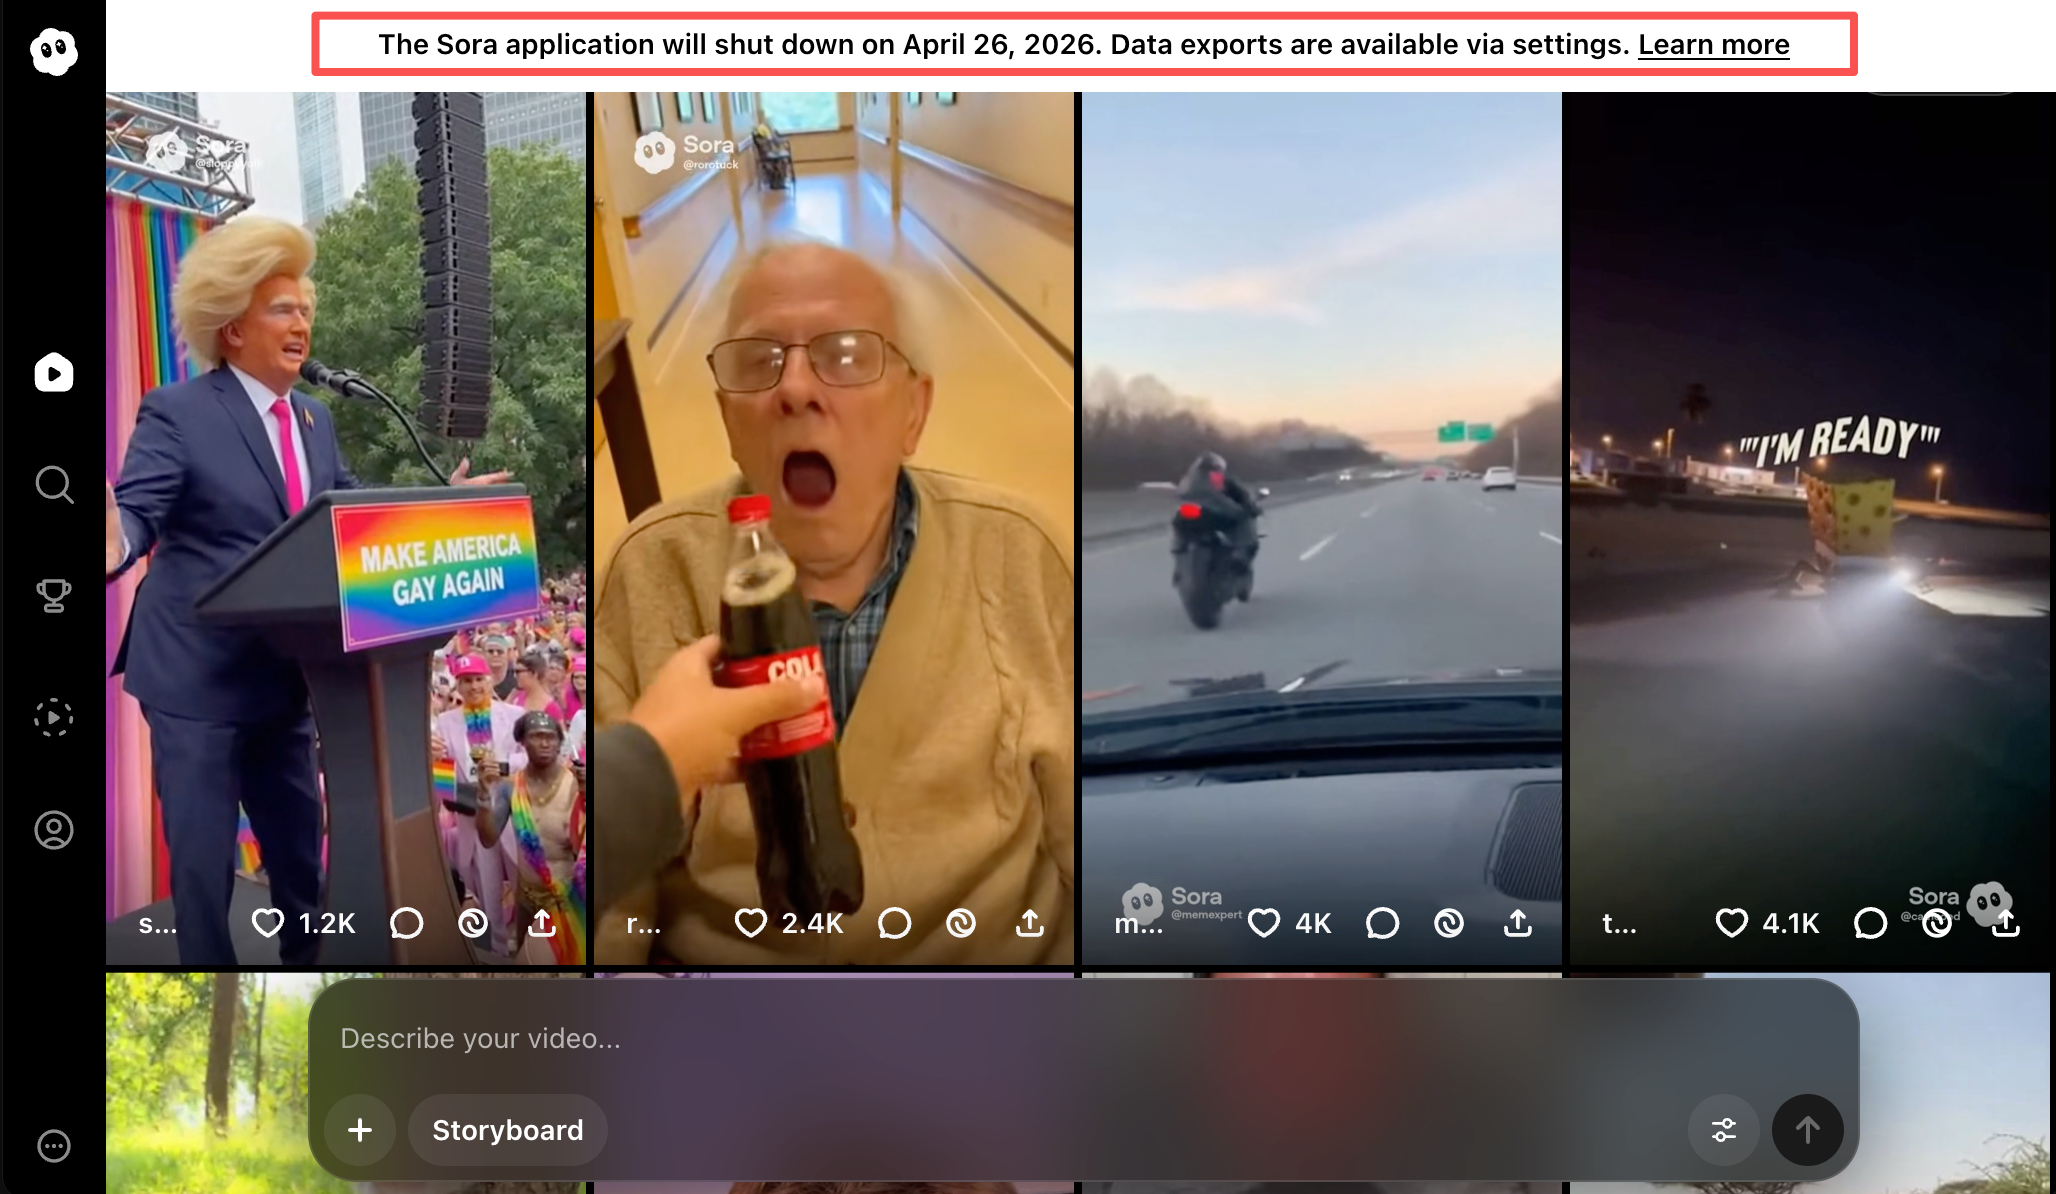The image size is (2056, 1194).
Task: Open the Explore video feed icon
Action: coord(53,372)
